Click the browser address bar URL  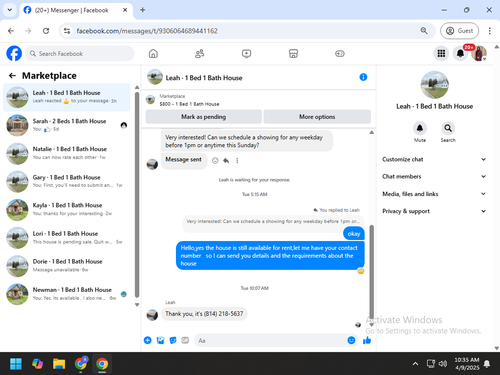(x=147, y=31)
